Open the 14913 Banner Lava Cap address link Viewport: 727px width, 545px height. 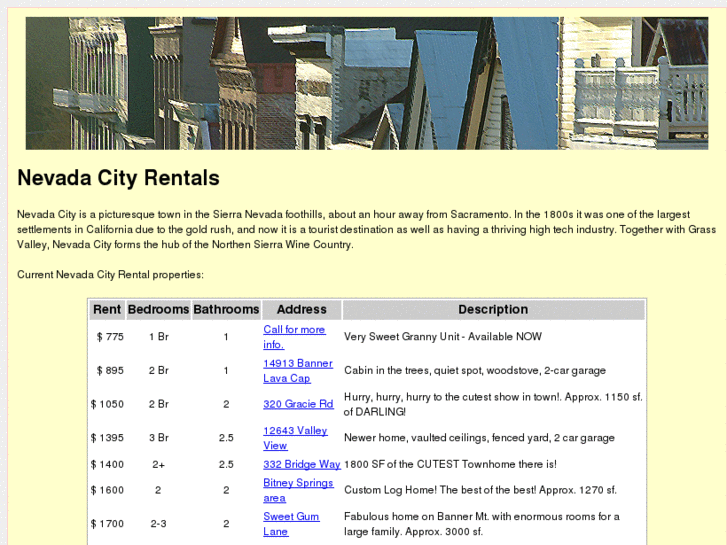[298, 371]
